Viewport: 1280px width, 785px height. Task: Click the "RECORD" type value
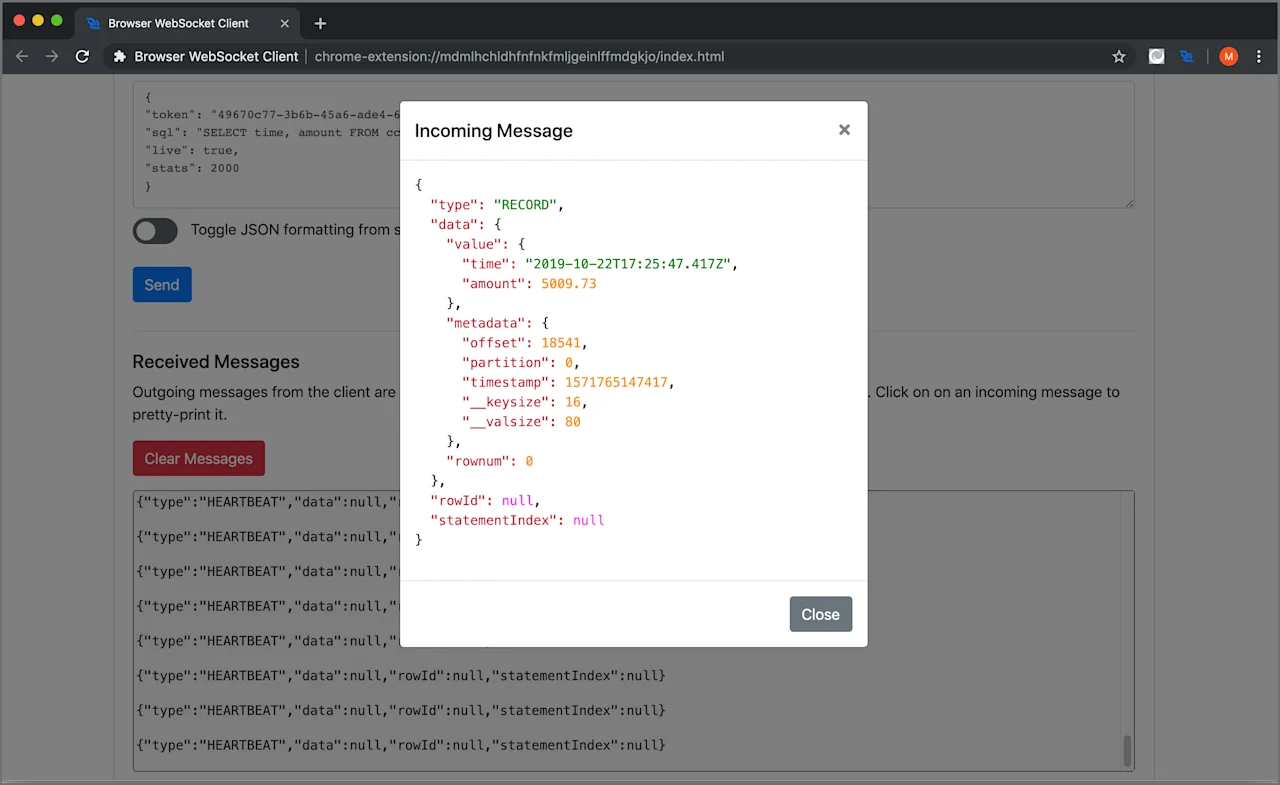click(x=525, y=205)
